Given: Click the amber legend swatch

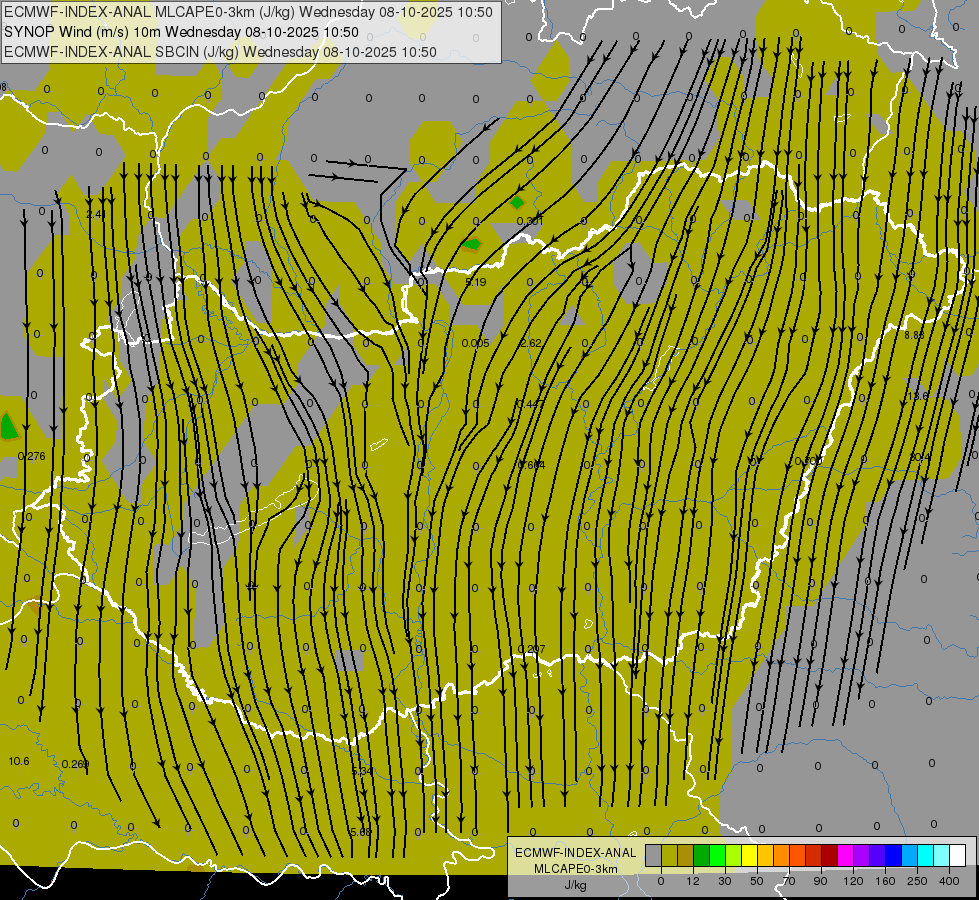Looking at the screenshot, I should coord(765,855).
